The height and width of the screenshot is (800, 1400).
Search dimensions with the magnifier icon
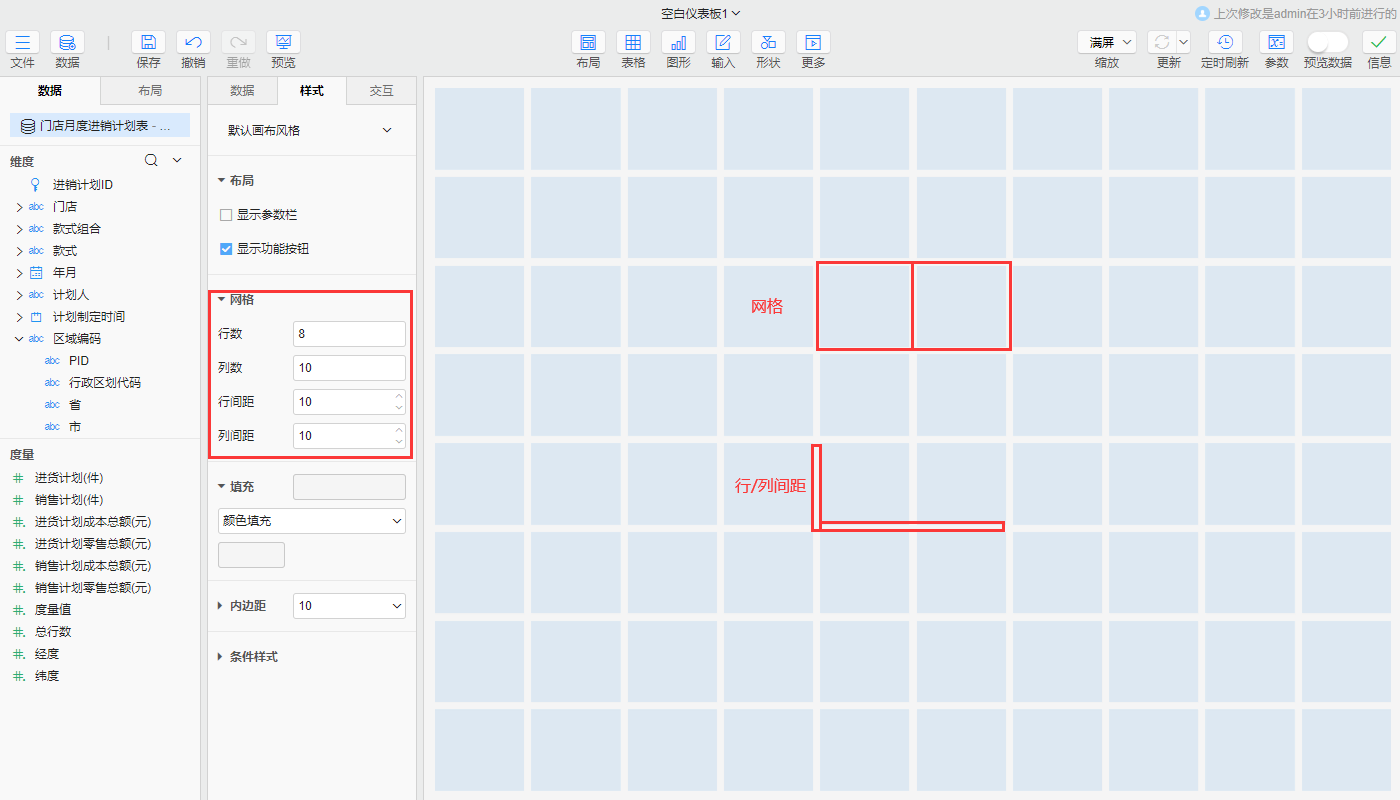(151, 160)
